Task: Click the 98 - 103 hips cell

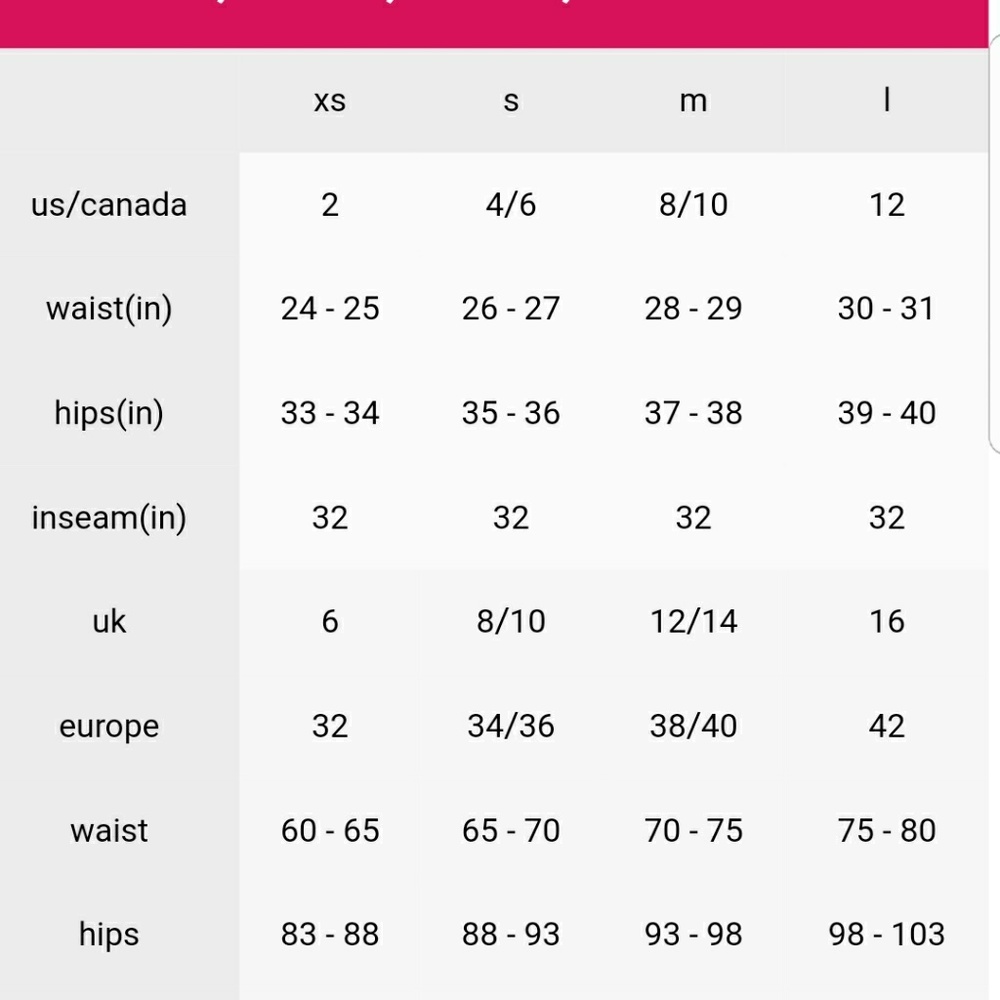Action: tap(886, 934)
